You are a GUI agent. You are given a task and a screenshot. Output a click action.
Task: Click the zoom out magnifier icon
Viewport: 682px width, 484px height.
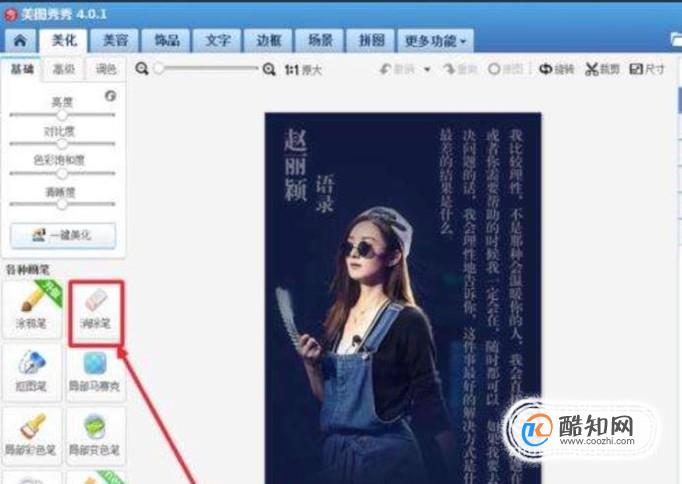tap(141, 69)
